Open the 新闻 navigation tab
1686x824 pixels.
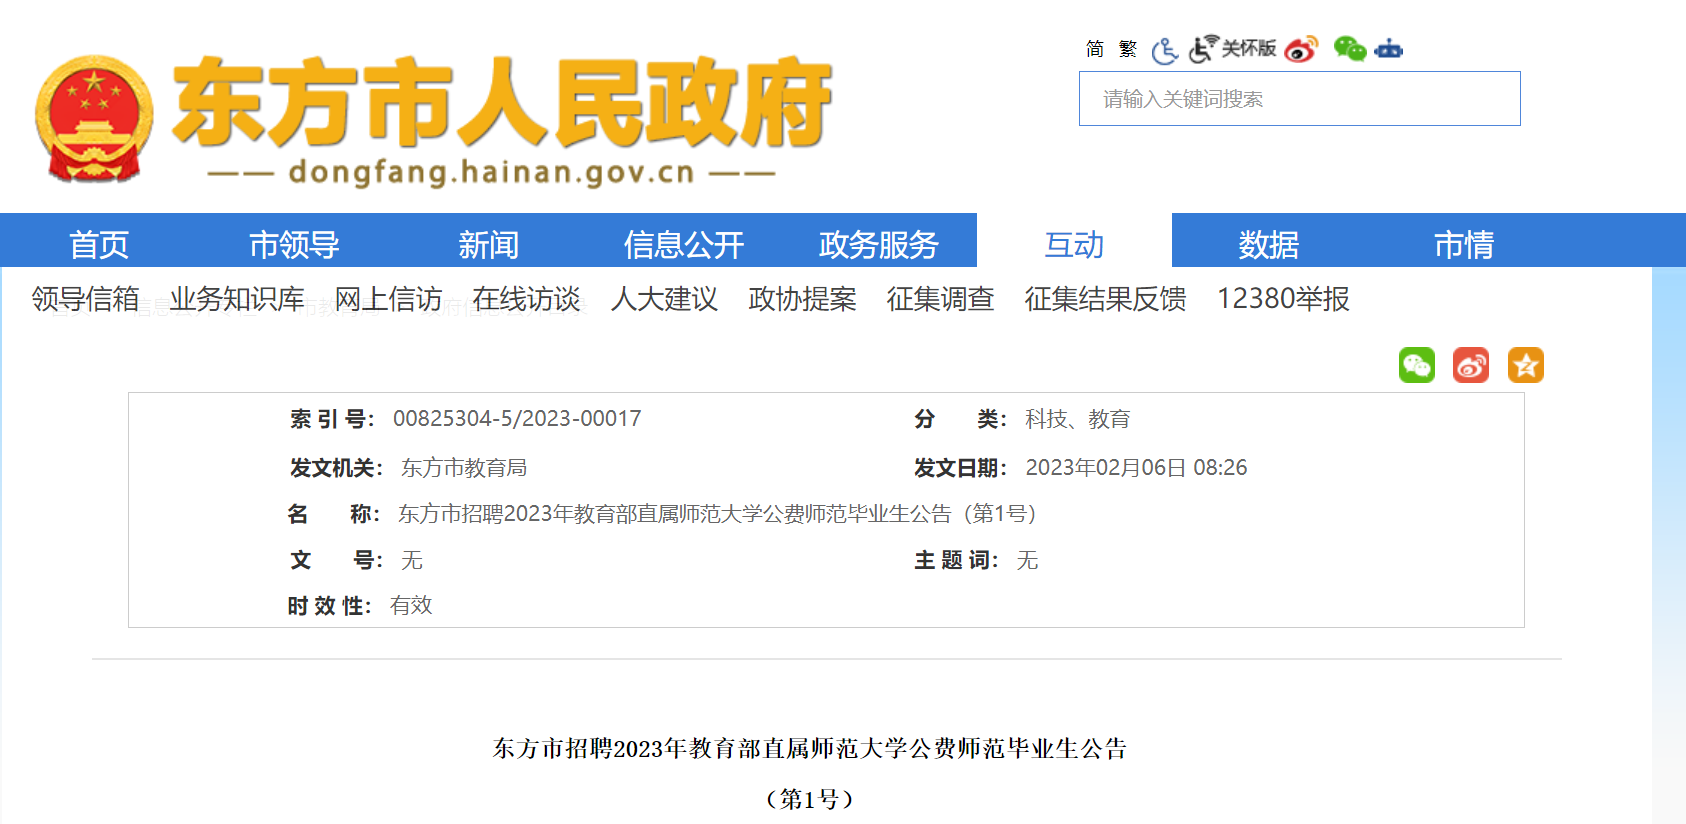coord(489,244)
